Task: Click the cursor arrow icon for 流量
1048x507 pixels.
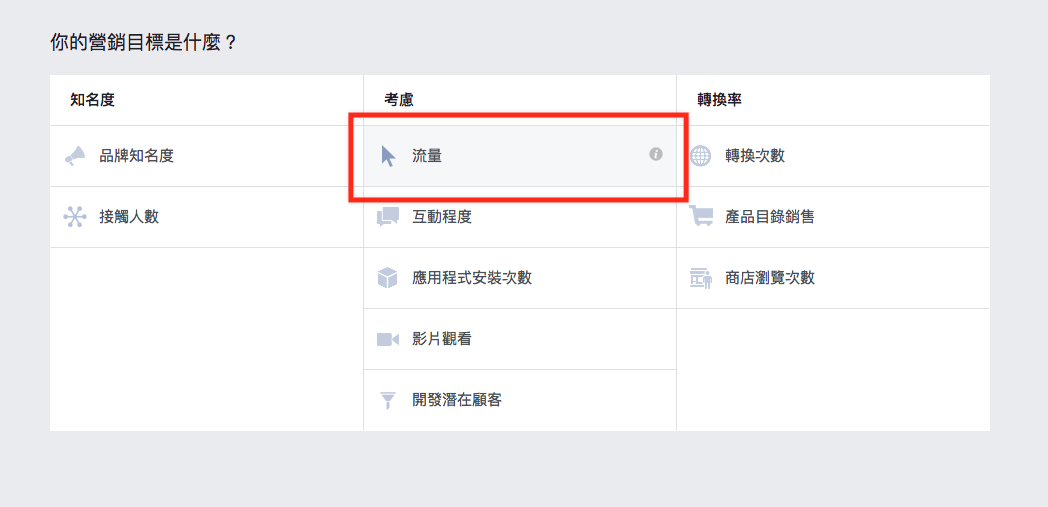Action: 388,156
